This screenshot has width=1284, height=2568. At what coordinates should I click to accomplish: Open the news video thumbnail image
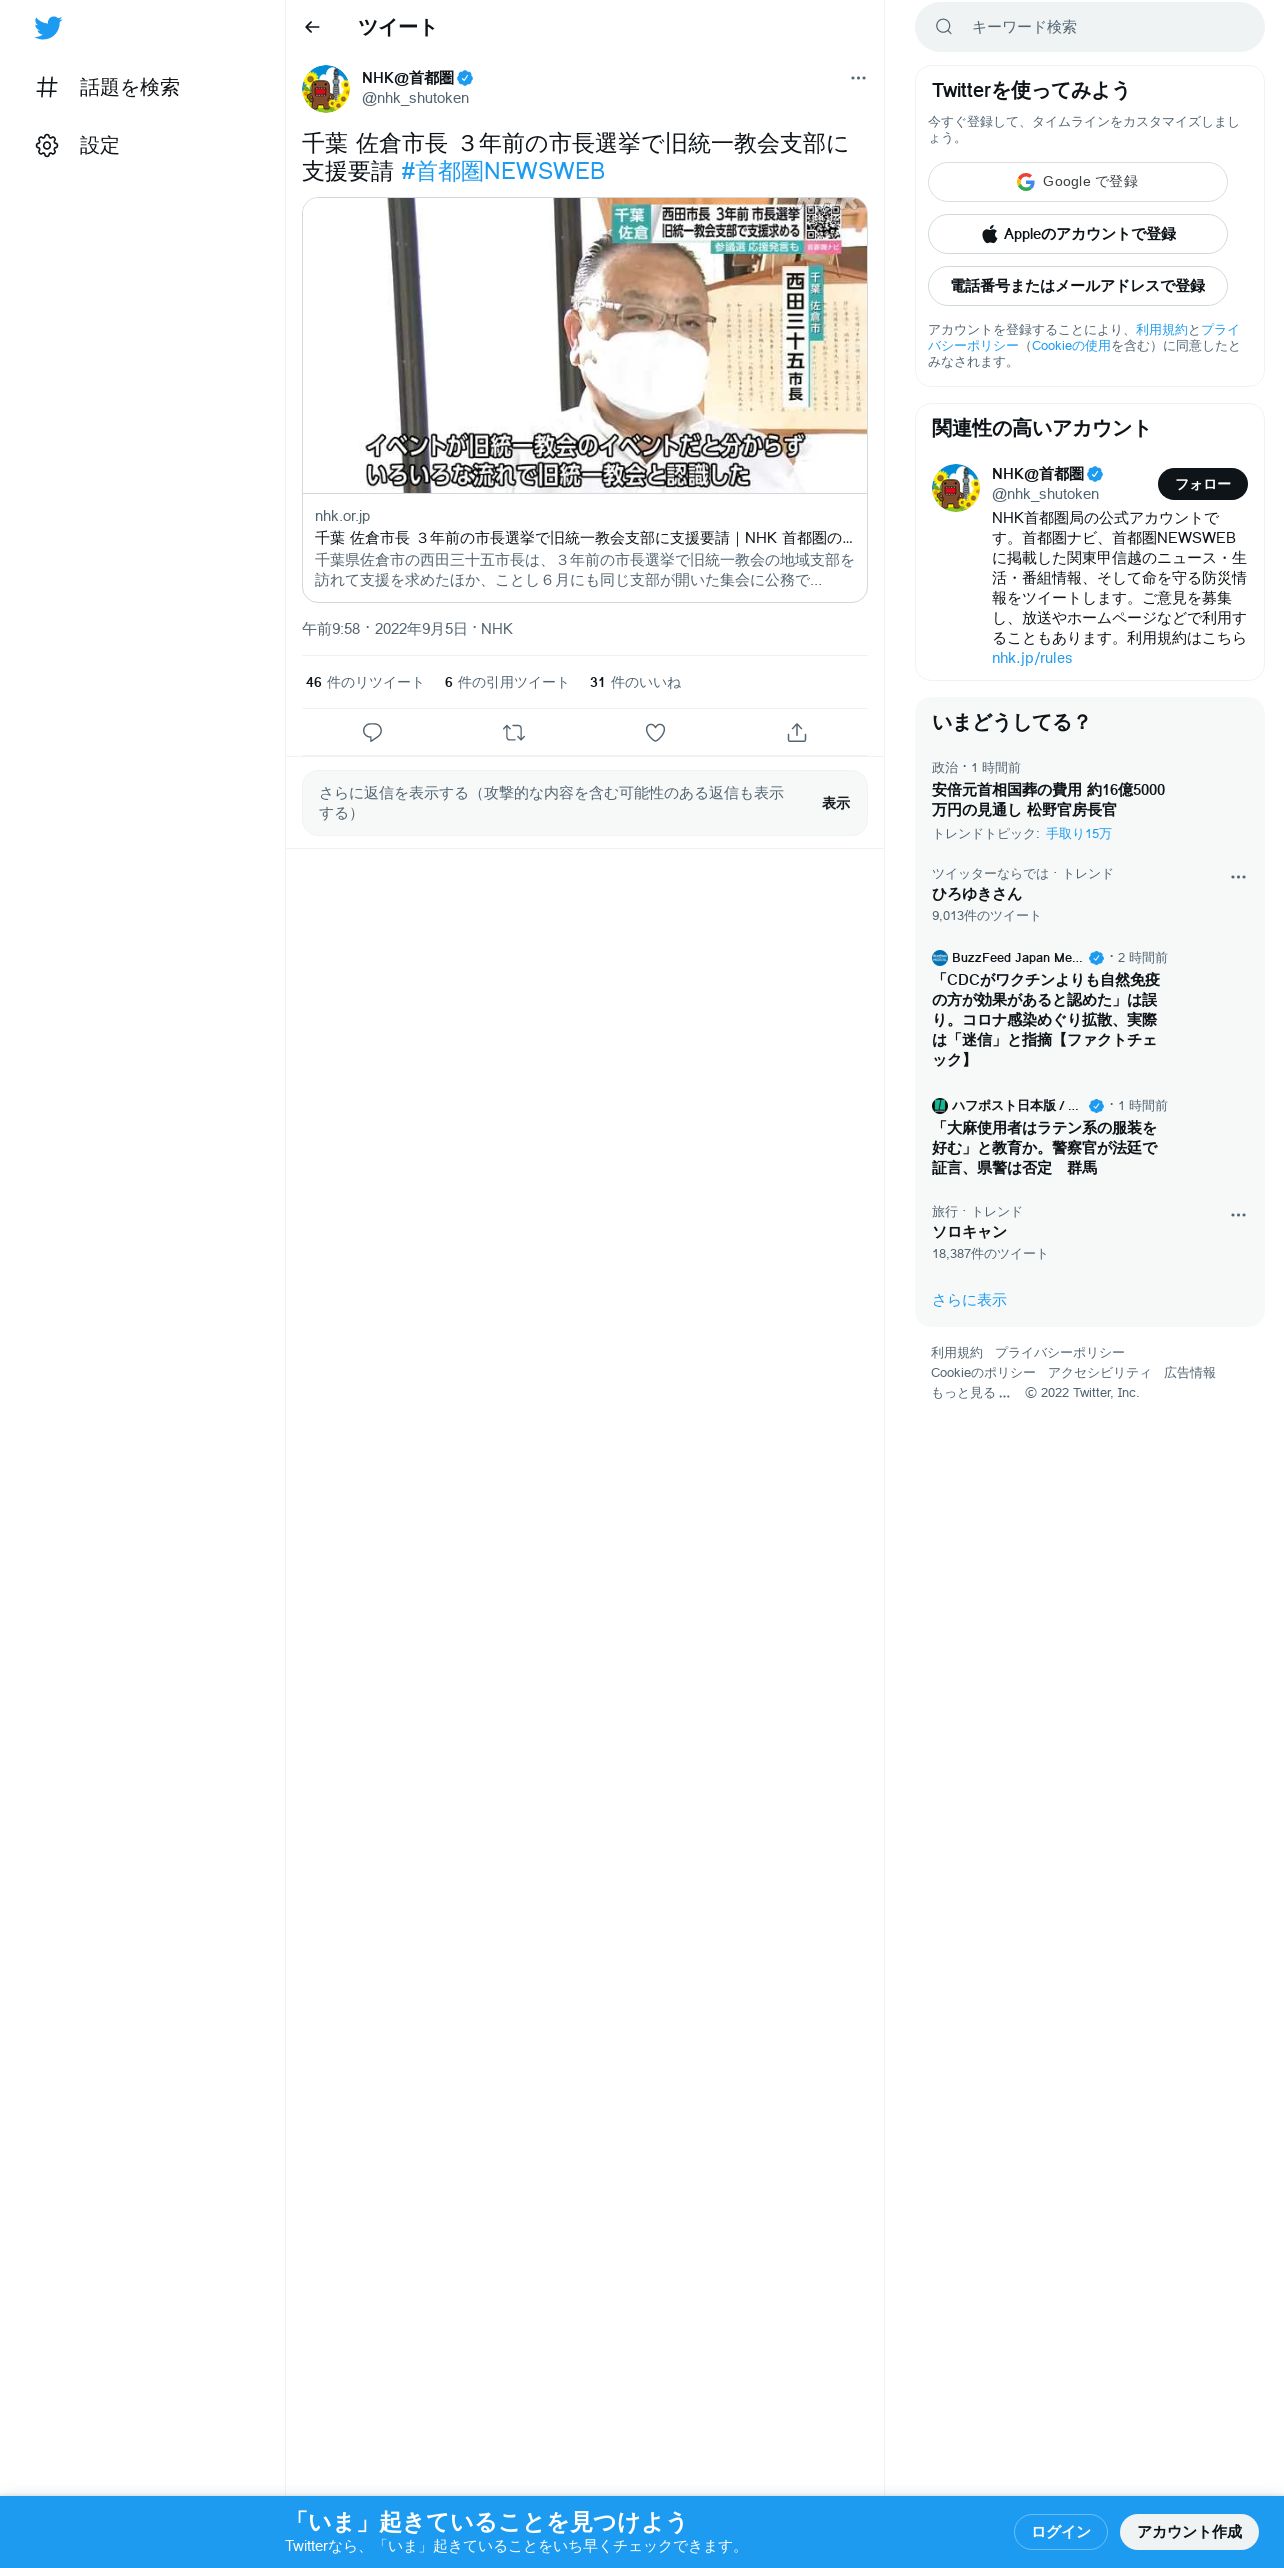coord(585,345)
